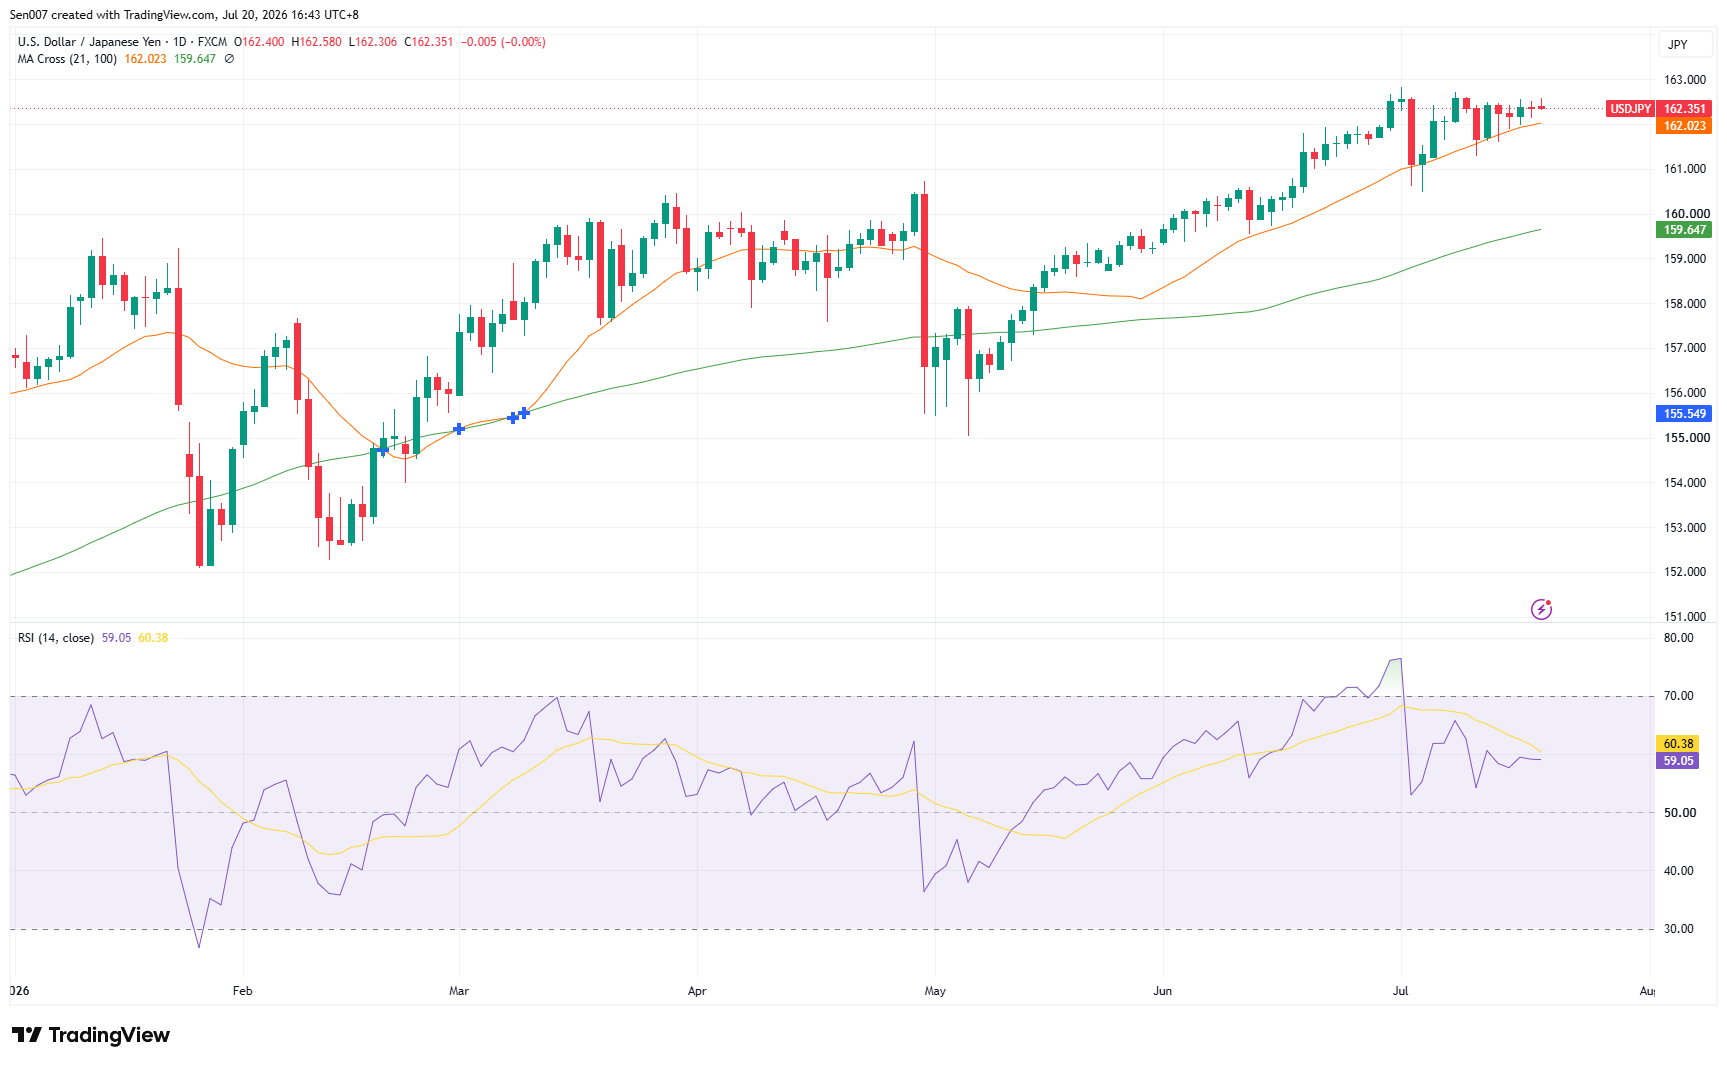1727x1065 pixels.
Task: Click the 163.000 price scale label
Action: click(1685, 80)
